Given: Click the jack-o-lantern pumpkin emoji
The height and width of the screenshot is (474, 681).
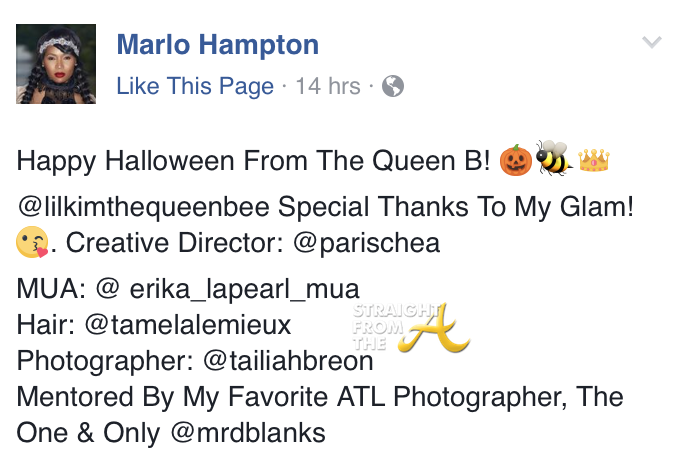Looking at the screenshot, I should tap(516, 160).
